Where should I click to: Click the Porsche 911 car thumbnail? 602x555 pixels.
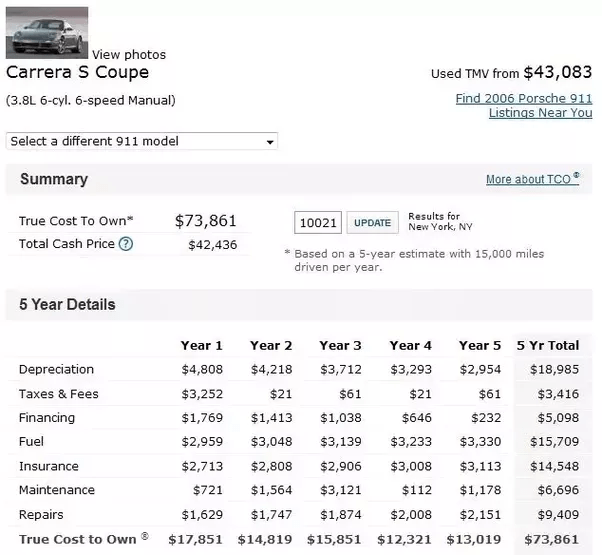(x=47, y=33)
